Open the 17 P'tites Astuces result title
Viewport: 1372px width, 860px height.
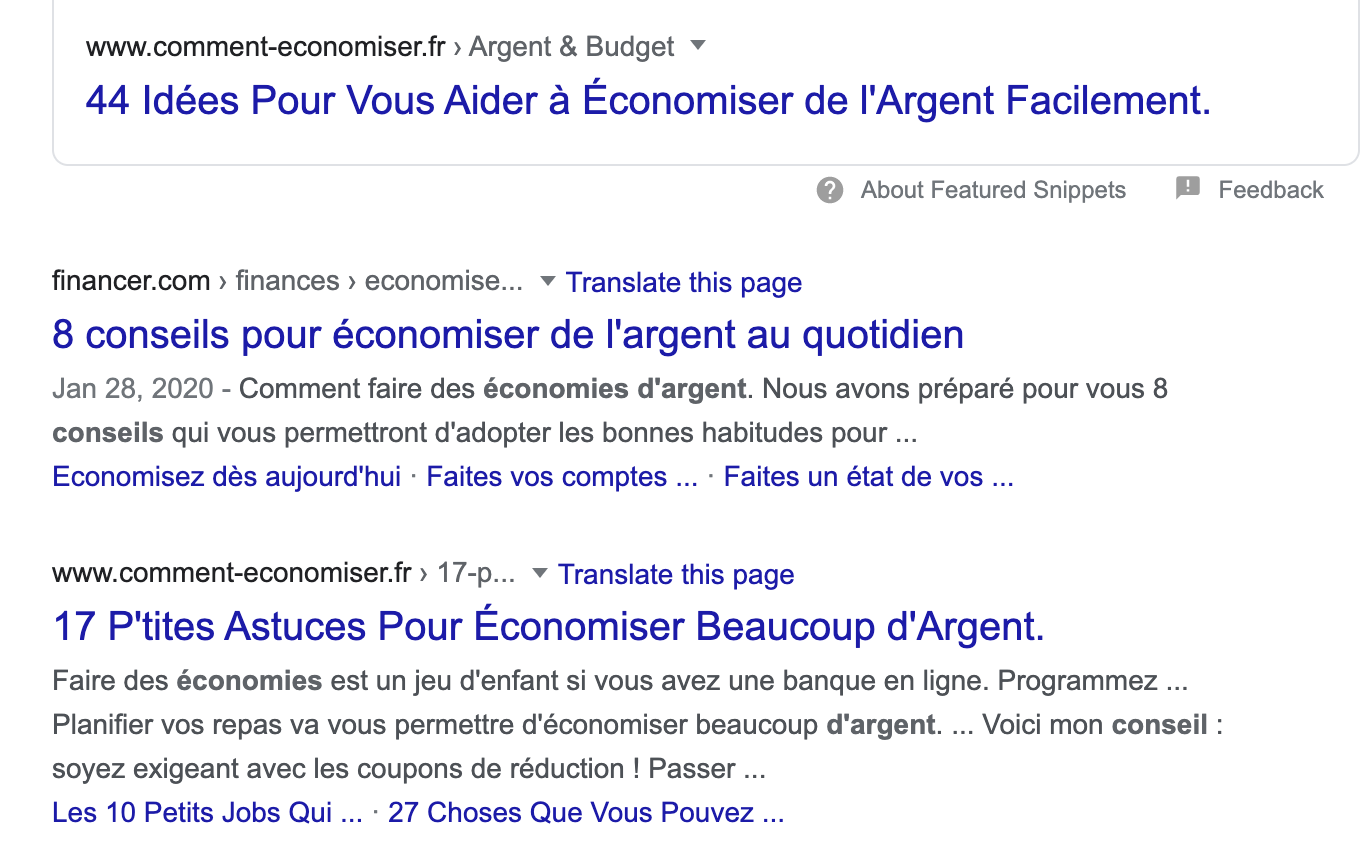tap(548, 627)
